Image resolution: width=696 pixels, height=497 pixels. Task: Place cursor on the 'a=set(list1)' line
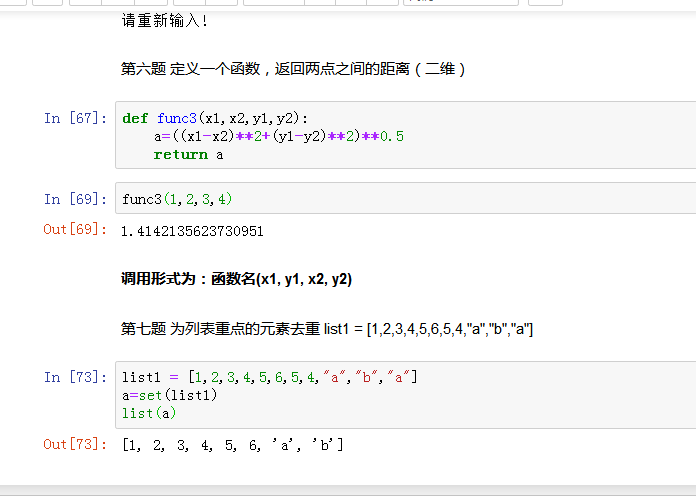(170, 395)
